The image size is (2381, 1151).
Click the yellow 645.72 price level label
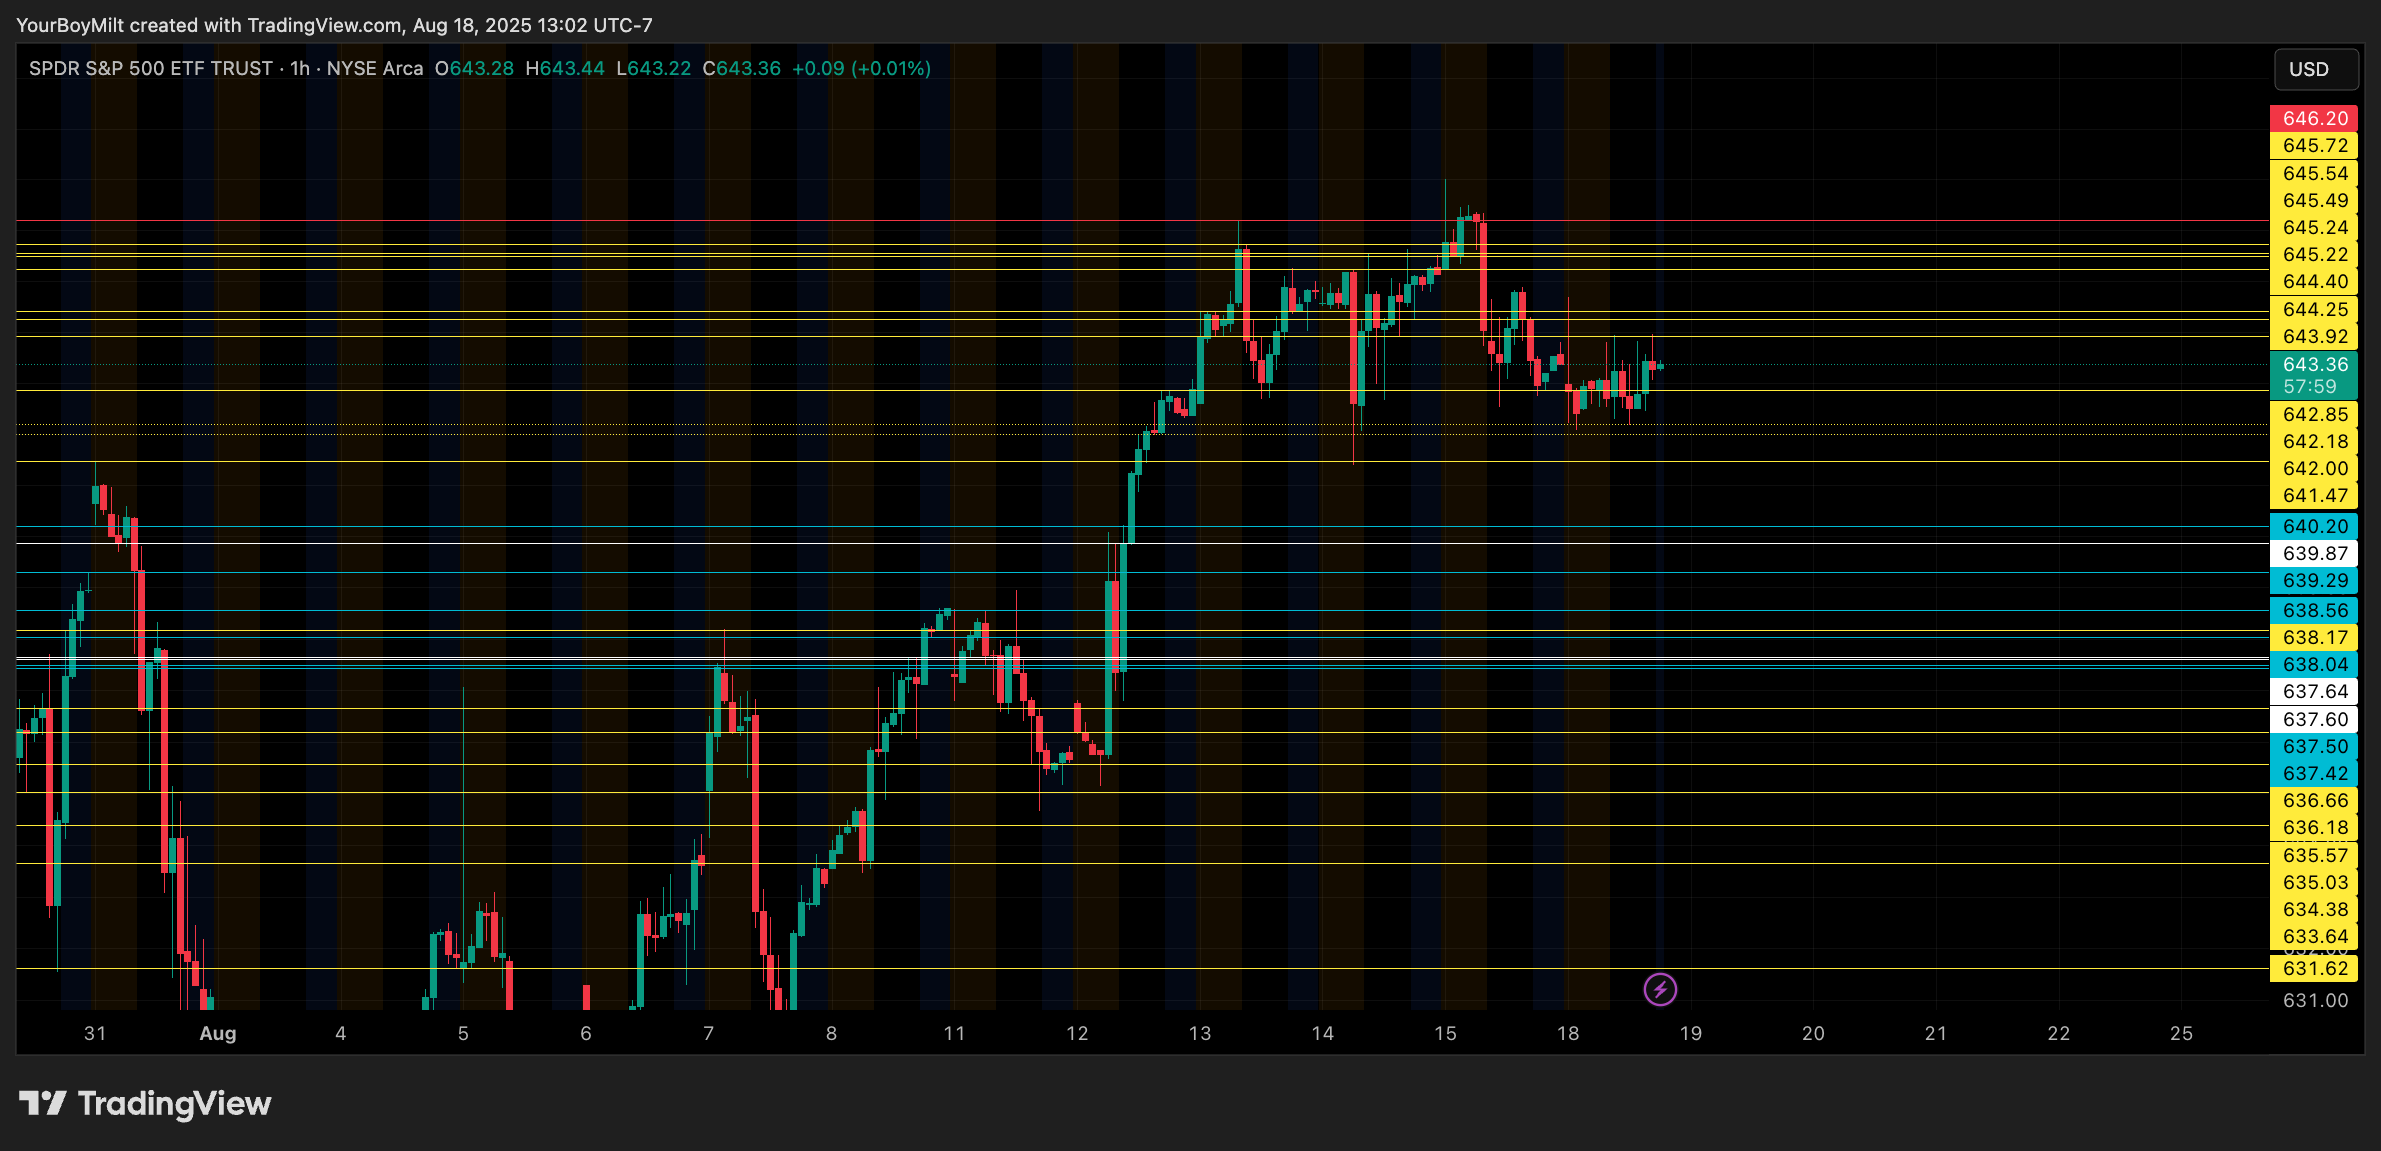(2314, 146)
